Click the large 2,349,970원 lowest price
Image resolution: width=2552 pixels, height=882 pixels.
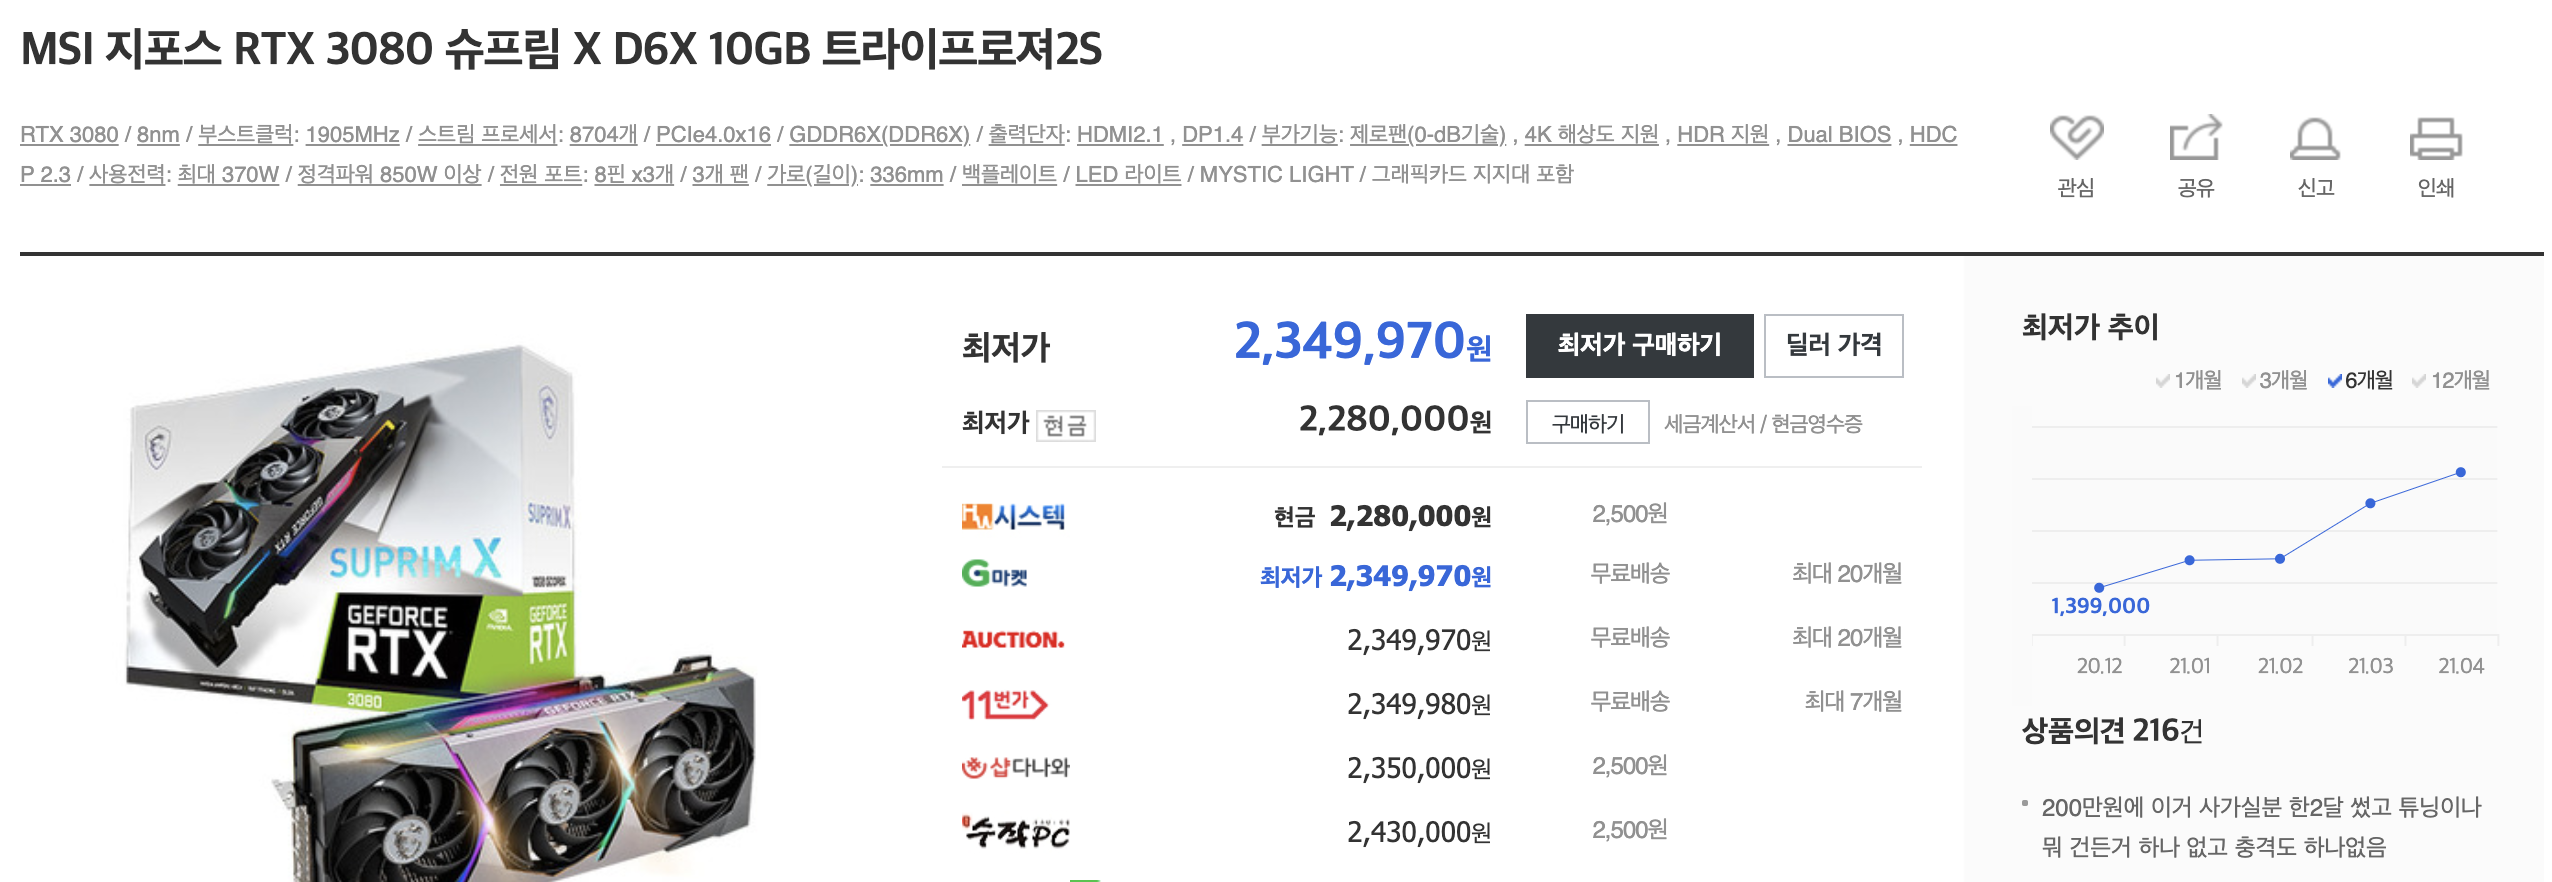coord(1363,342)
